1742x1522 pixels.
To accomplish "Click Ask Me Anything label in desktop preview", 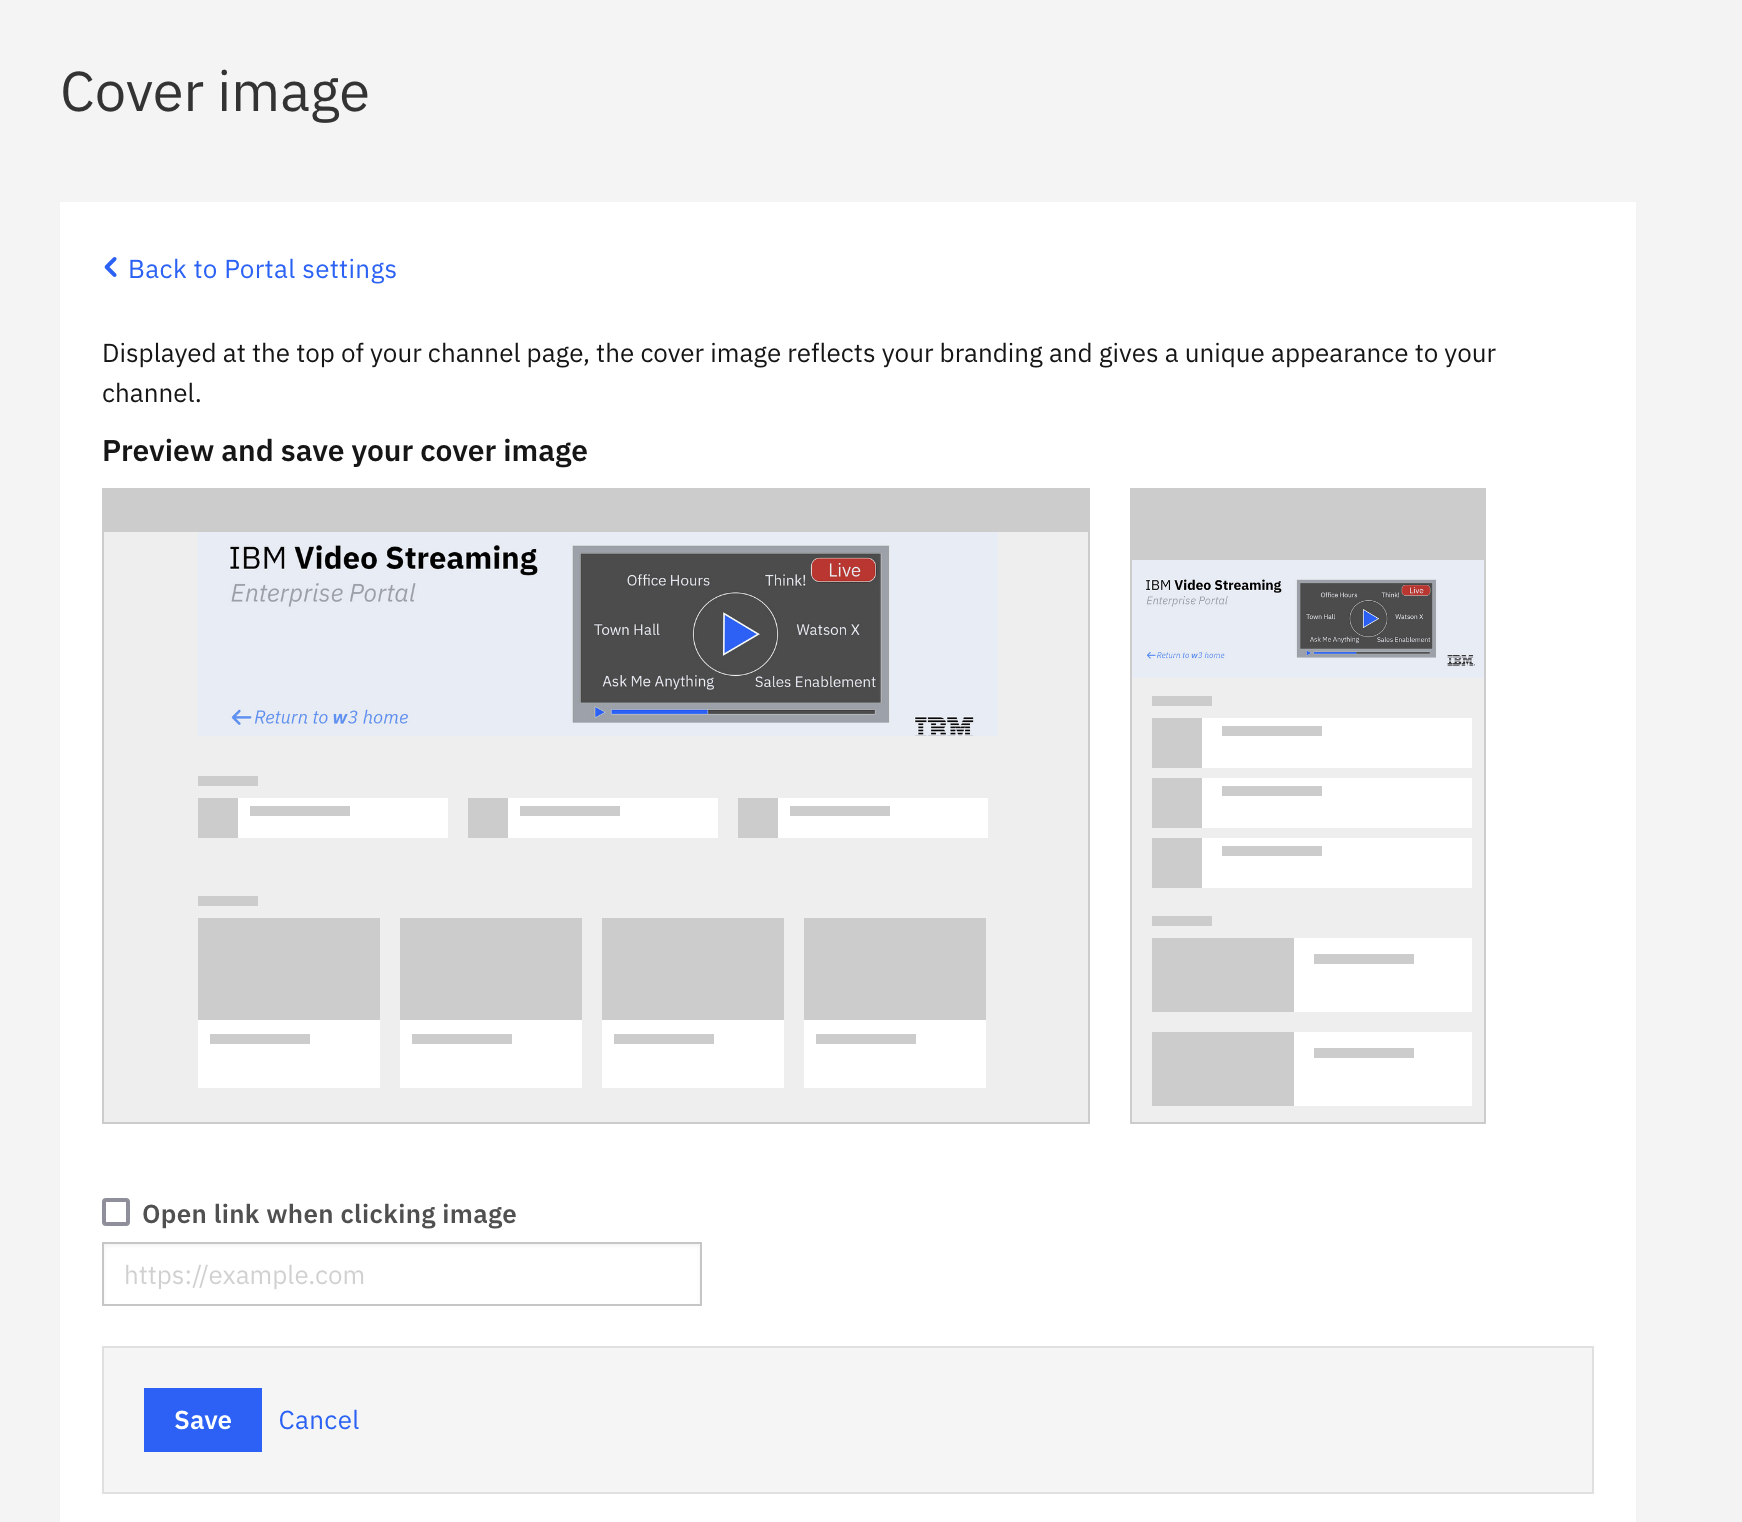I will (x=658, y=682).
